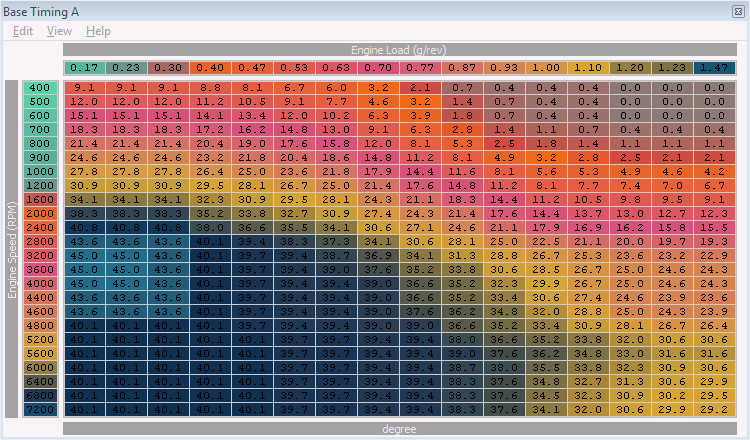Image resolution: width=750 pixels, height=440 pixels.
Task: Select the 1.47 engine load column header
Action: pos(715,68)
